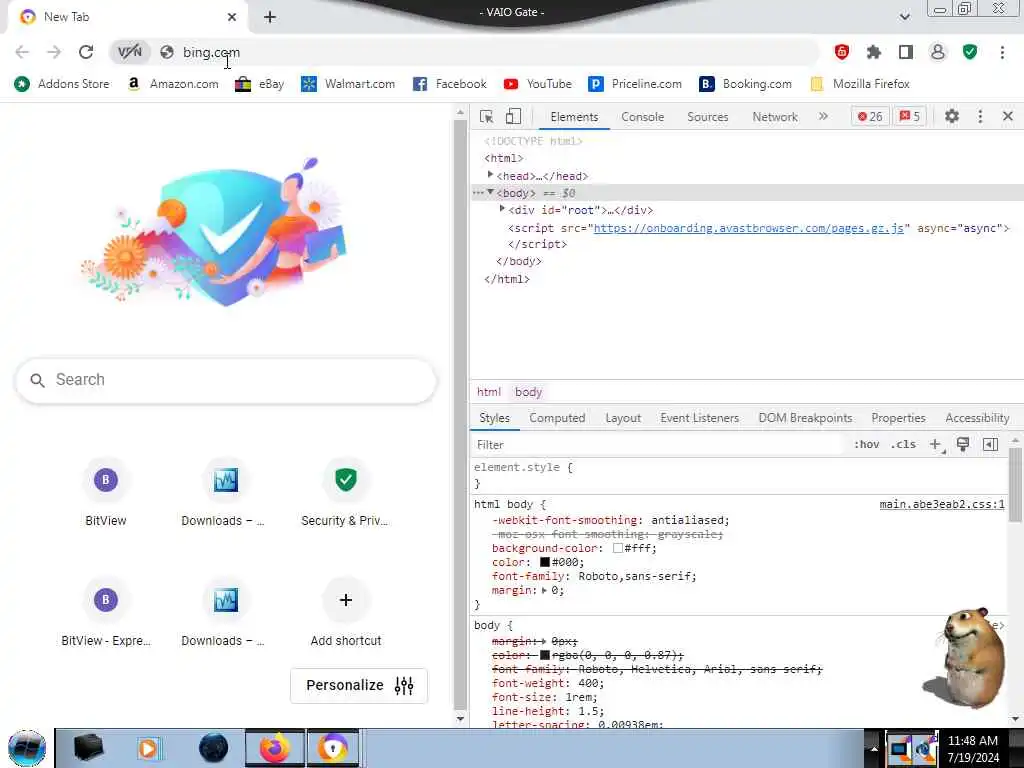Toggle the side panel icon

click(906, 52)
